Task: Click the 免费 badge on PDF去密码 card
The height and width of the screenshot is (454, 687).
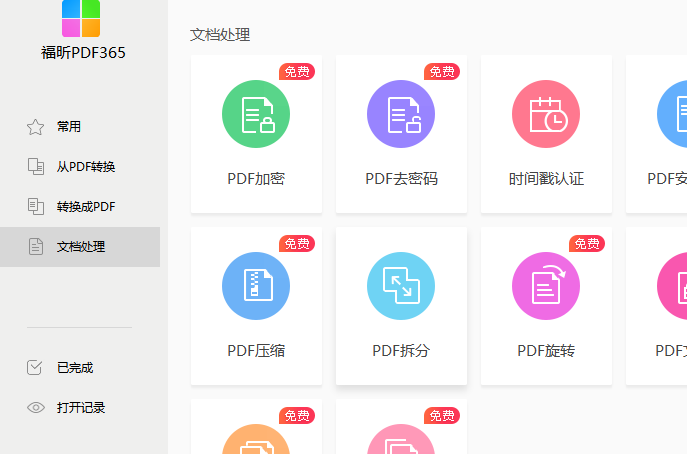Action: [442, 71]
